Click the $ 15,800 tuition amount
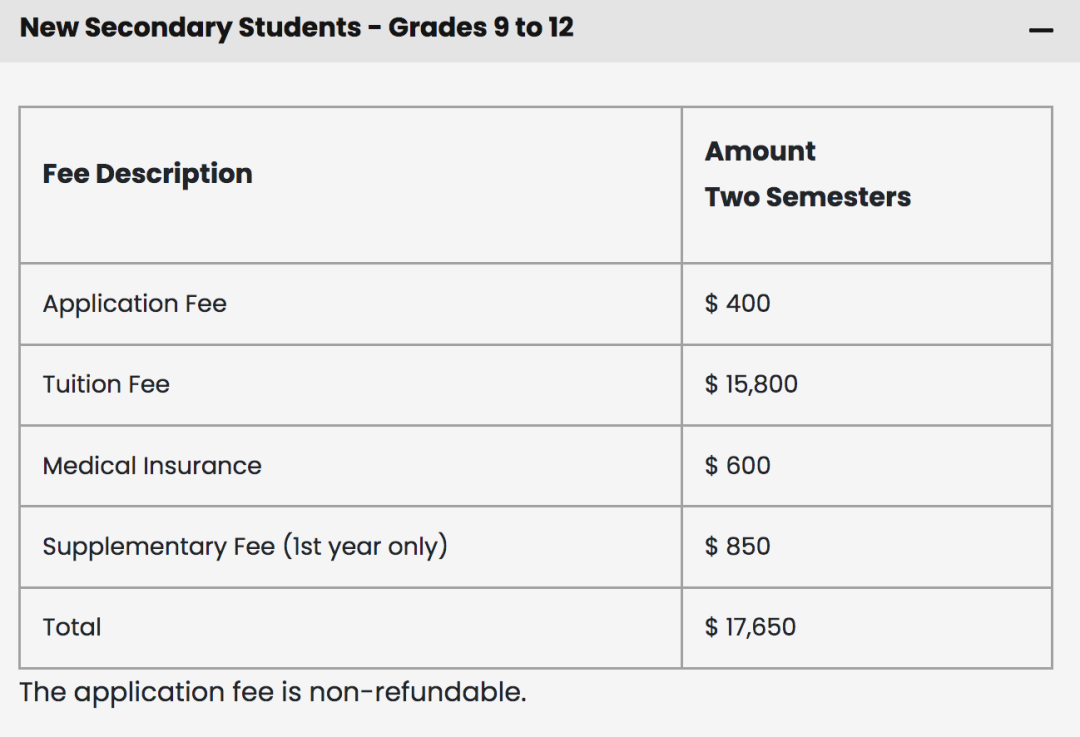This screenshot has height=737, width=1080. click(751, 385)
